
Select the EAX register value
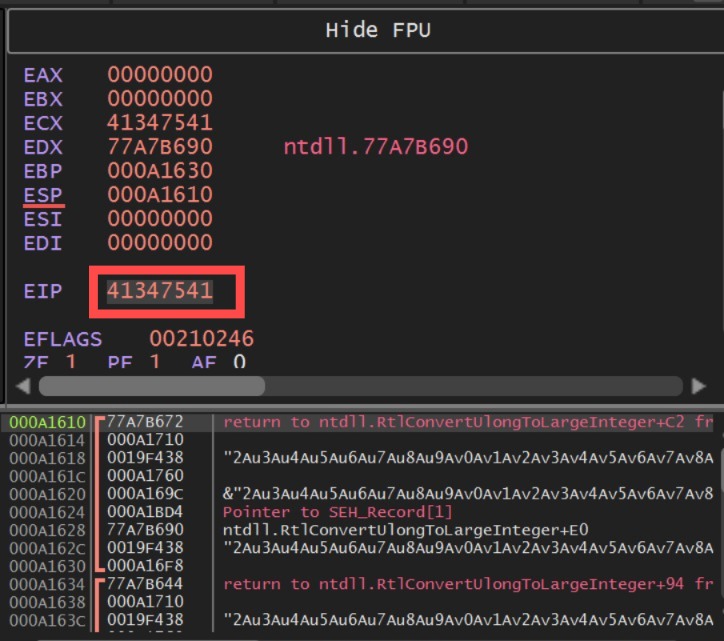coord(160,75)
